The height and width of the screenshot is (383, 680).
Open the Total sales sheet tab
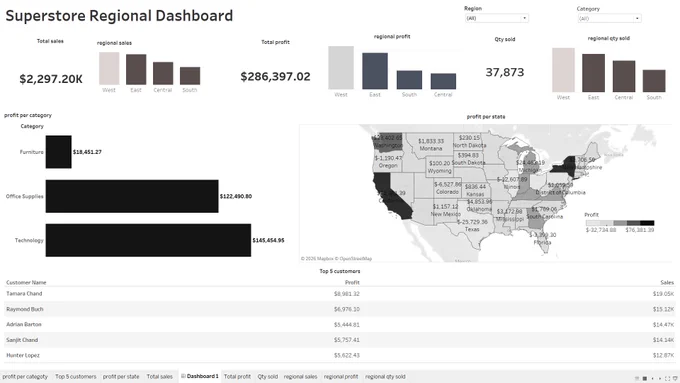point(159,376)
